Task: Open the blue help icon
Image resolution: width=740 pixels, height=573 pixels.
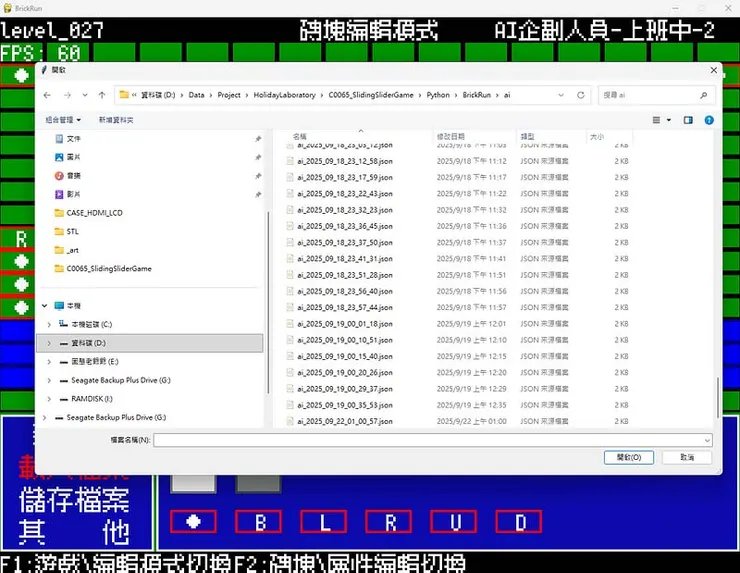Action: click(x=709, y=120)
